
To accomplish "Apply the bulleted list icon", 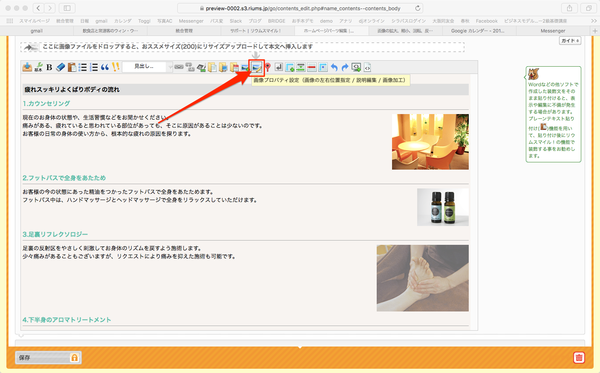I will pos(83,67).
